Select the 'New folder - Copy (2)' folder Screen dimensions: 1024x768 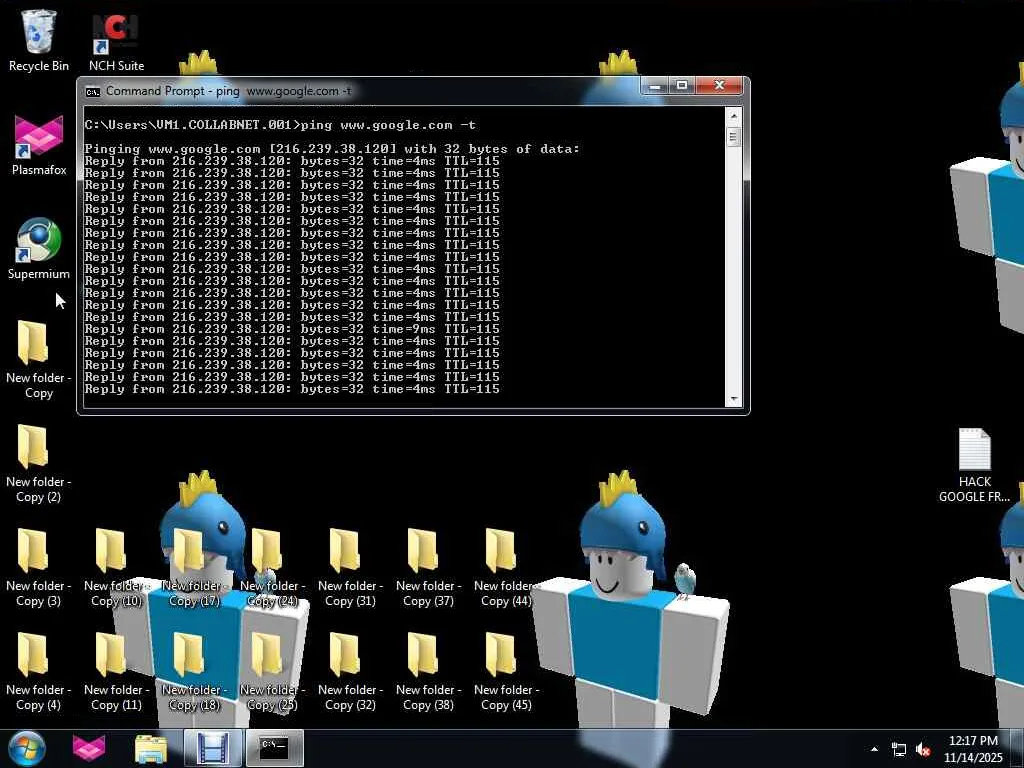(38, 464)
